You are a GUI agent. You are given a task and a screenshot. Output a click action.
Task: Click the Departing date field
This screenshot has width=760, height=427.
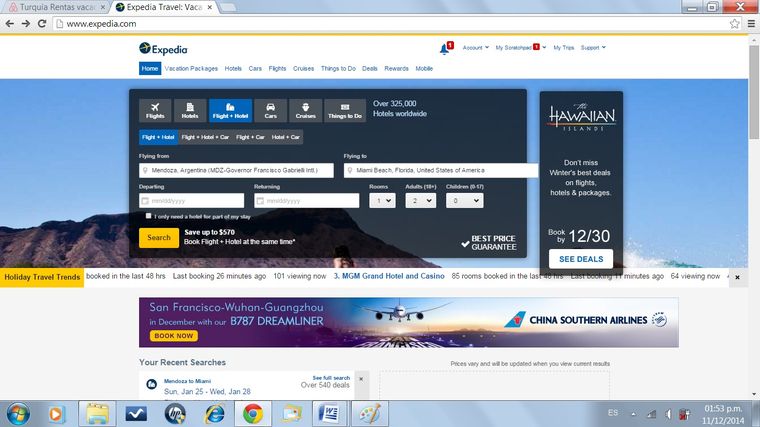[x=189, y=200]
